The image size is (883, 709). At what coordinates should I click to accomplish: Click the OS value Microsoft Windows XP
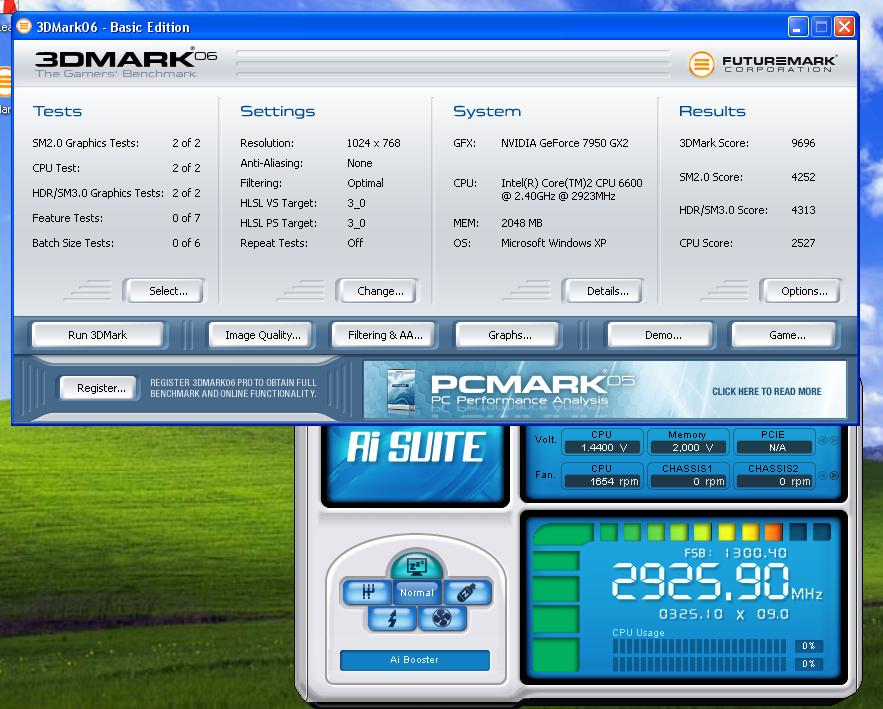tap(554, 243)
